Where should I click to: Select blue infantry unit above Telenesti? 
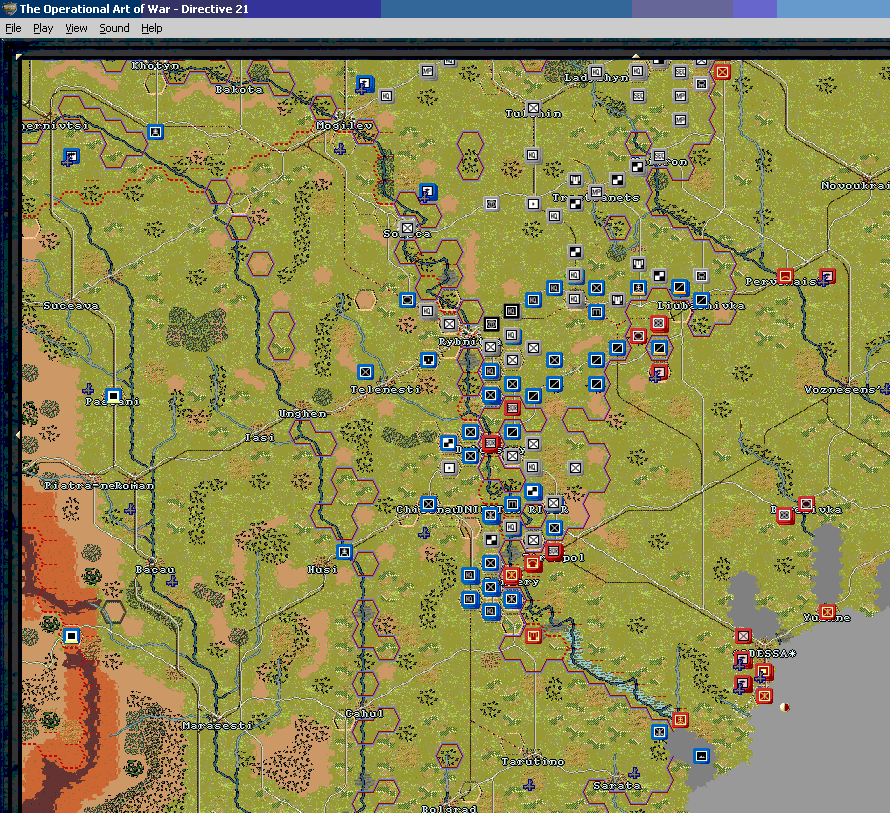365,372
